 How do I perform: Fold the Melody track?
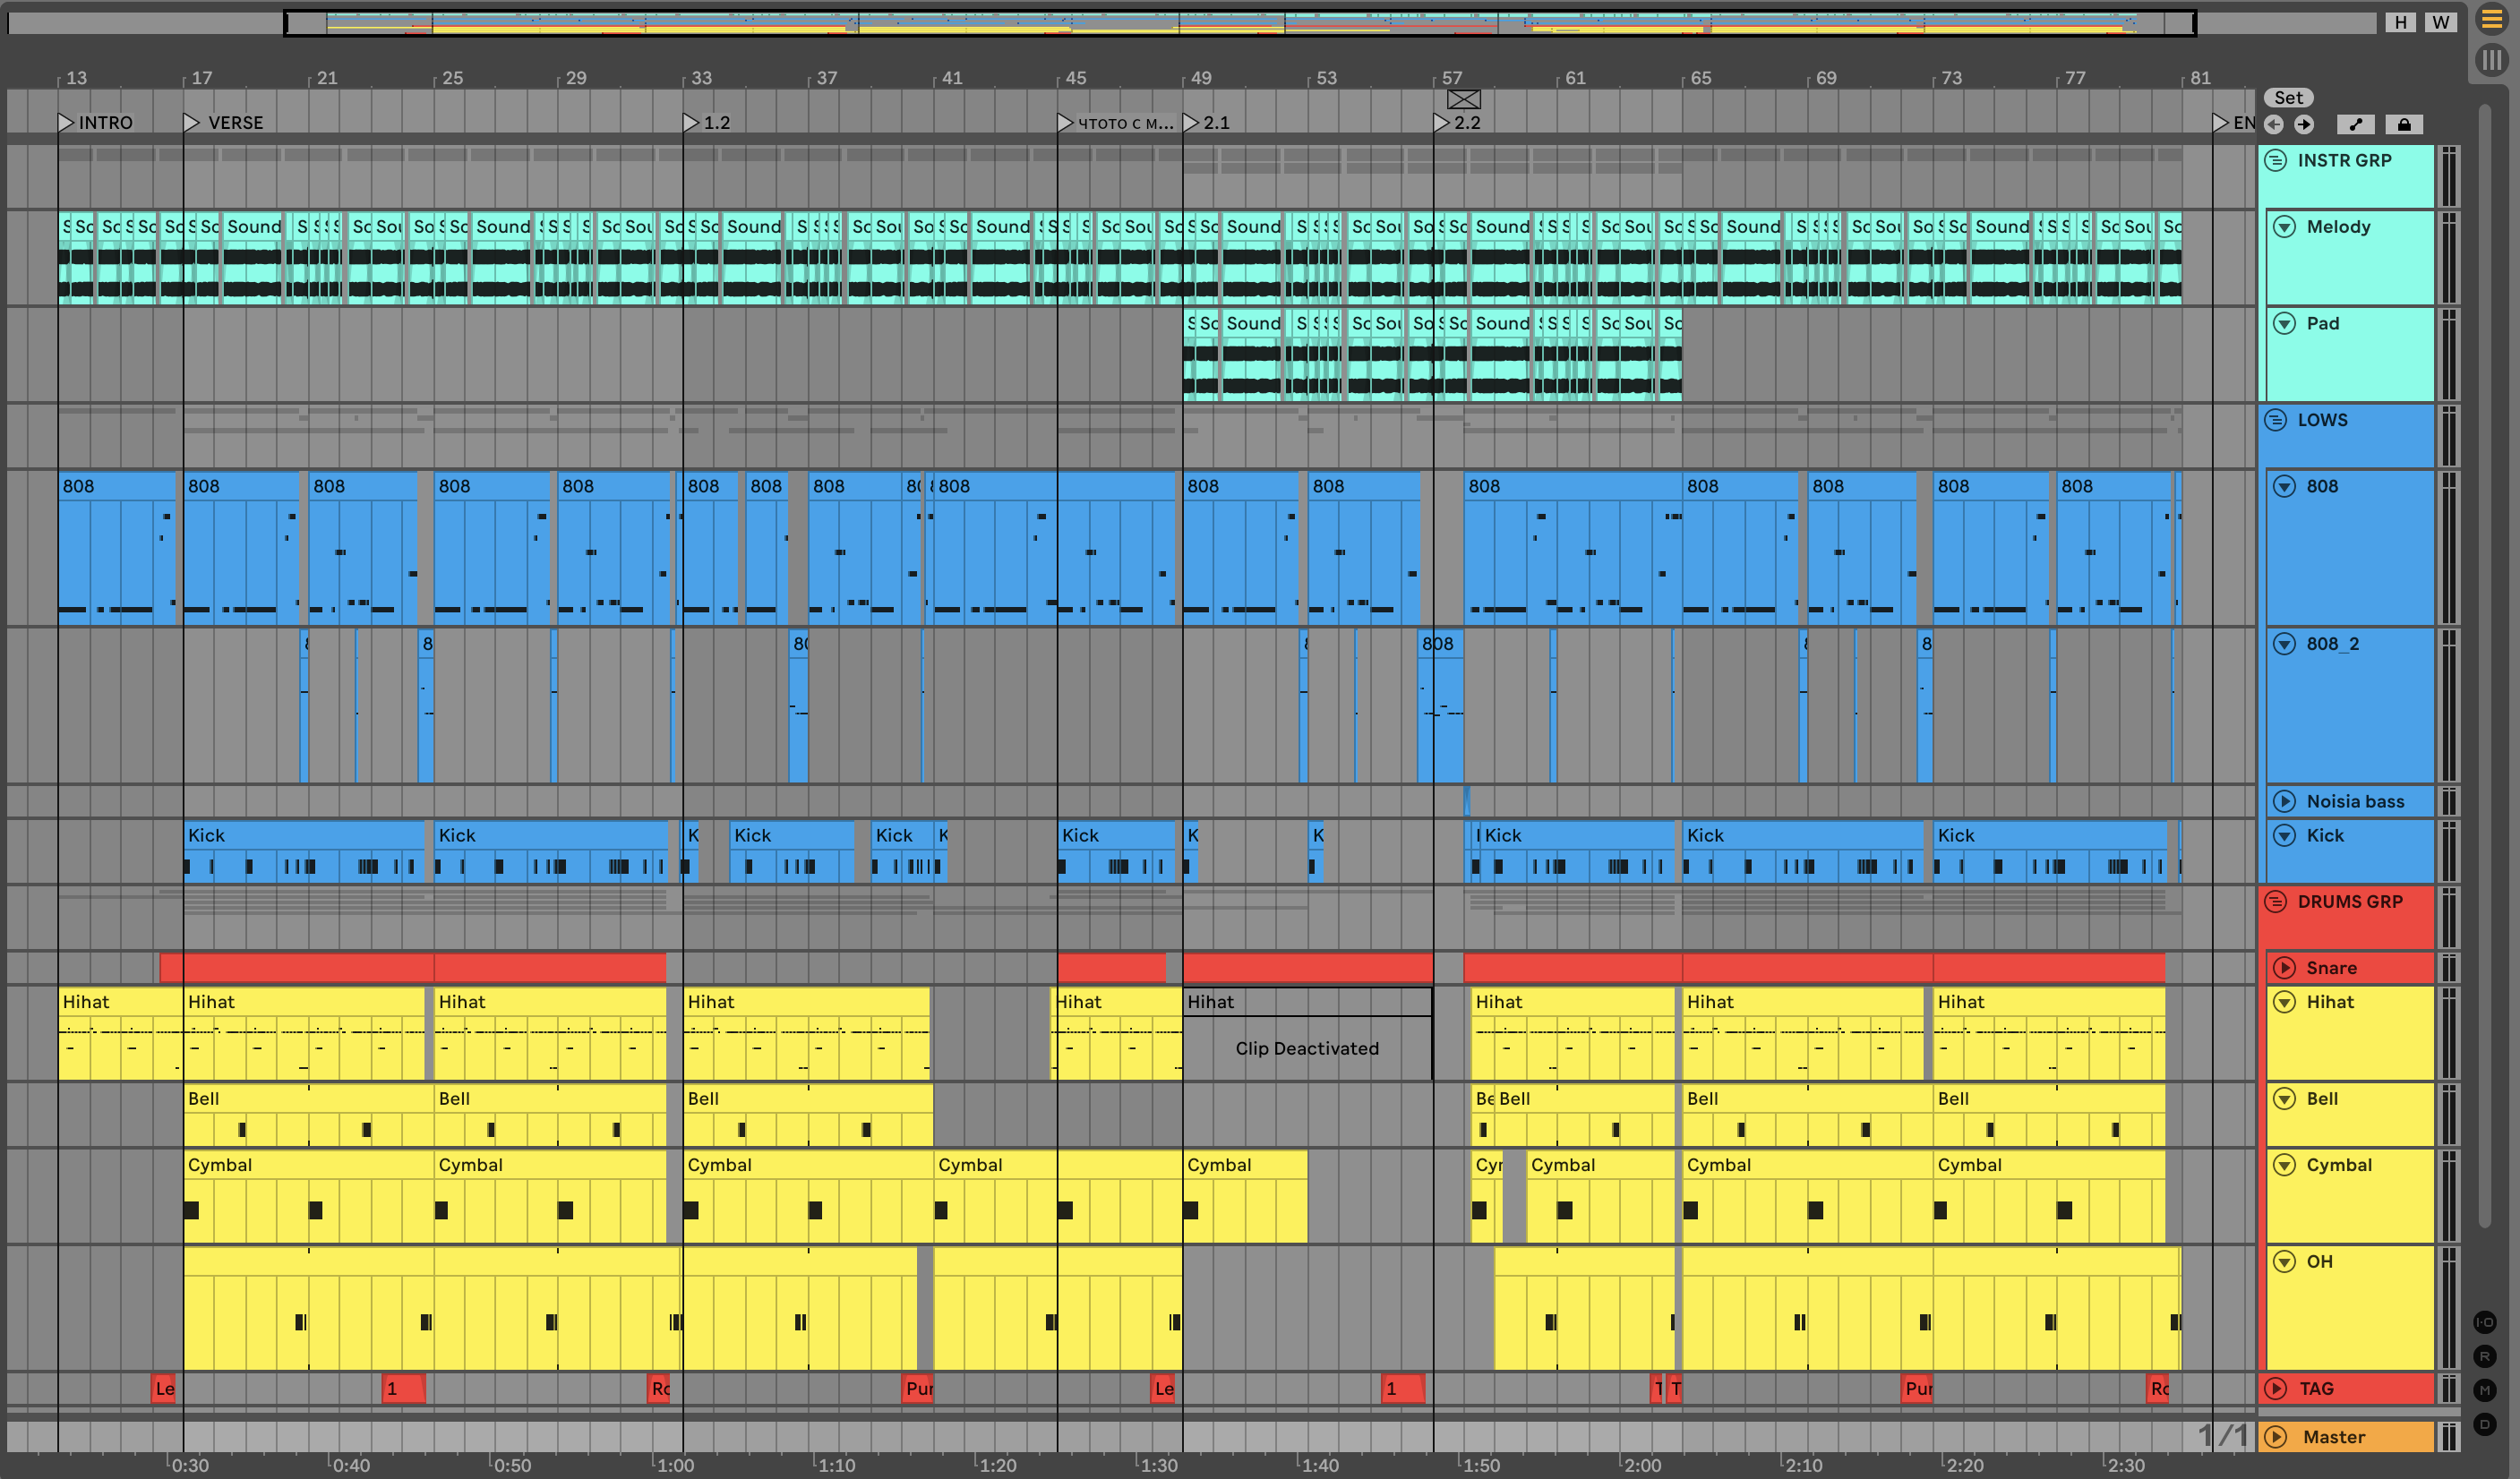pyautogui.click(x=2285, y=227)
